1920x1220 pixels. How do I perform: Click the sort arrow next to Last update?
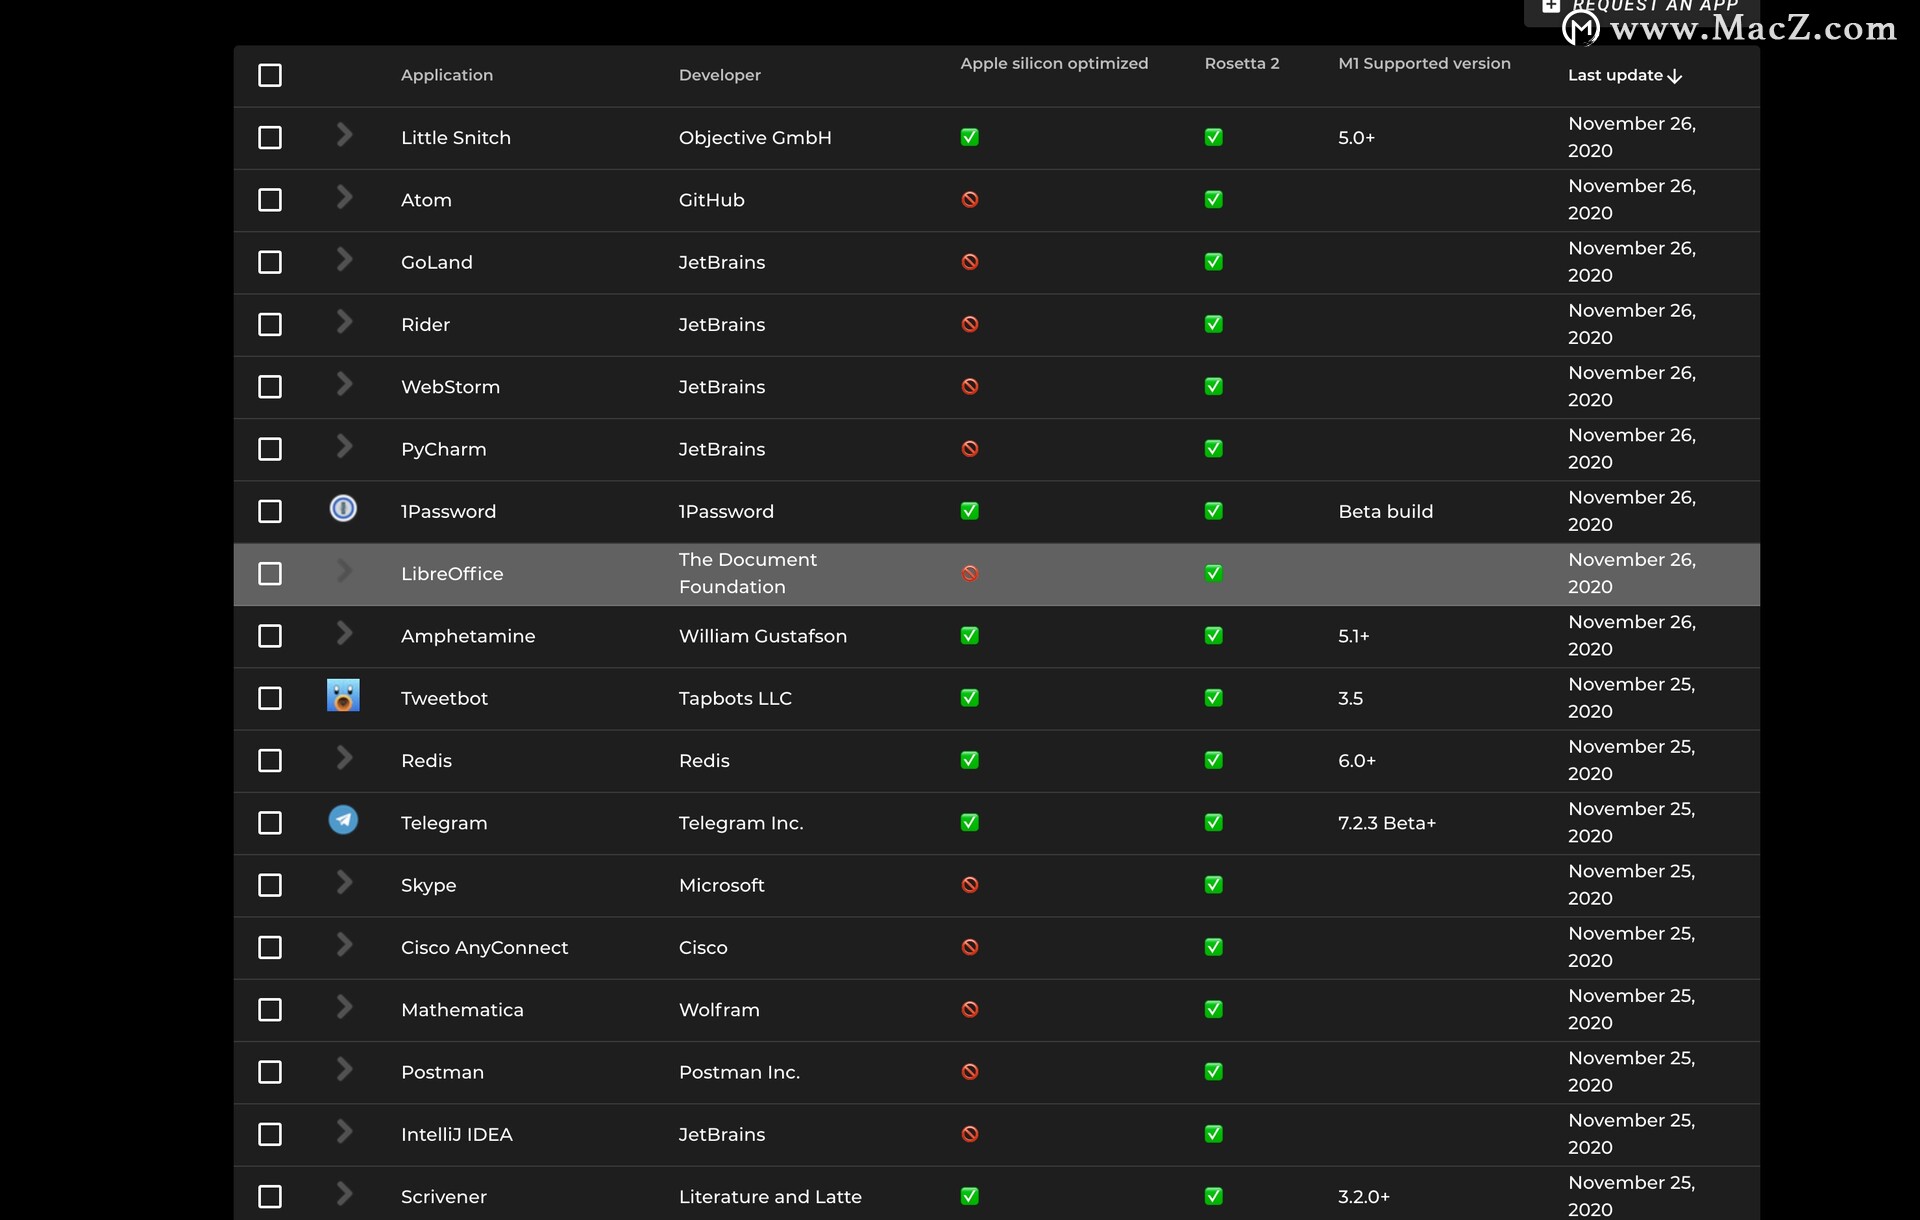(x=1675, y=76)
